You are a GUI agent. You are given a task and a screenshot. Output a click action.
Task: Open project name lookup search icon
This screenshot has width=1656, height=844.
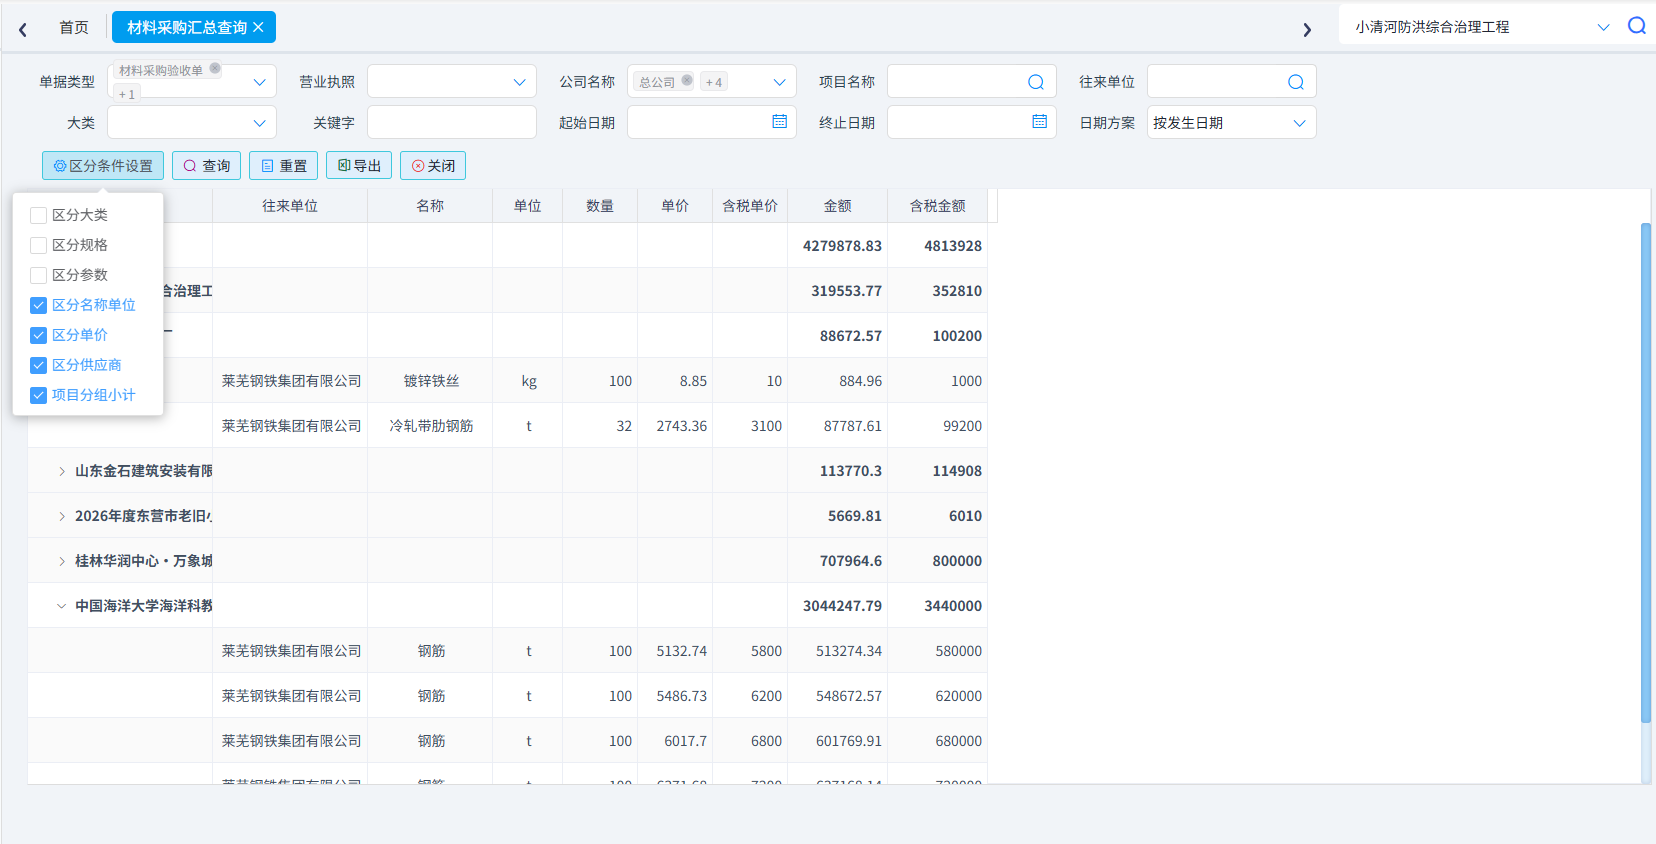[1036, 82]
